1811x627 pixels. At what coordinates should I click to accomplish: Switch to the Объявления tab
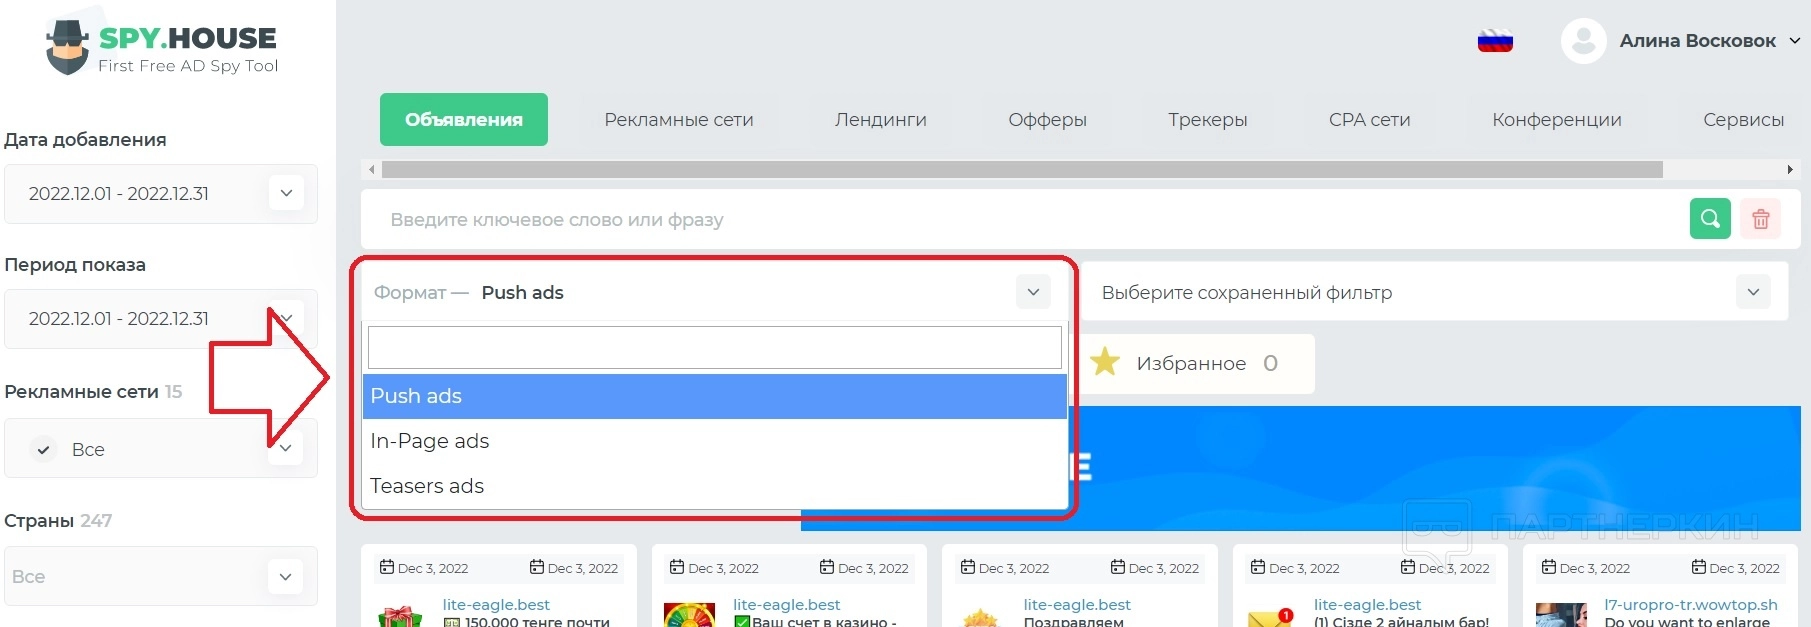464,119
